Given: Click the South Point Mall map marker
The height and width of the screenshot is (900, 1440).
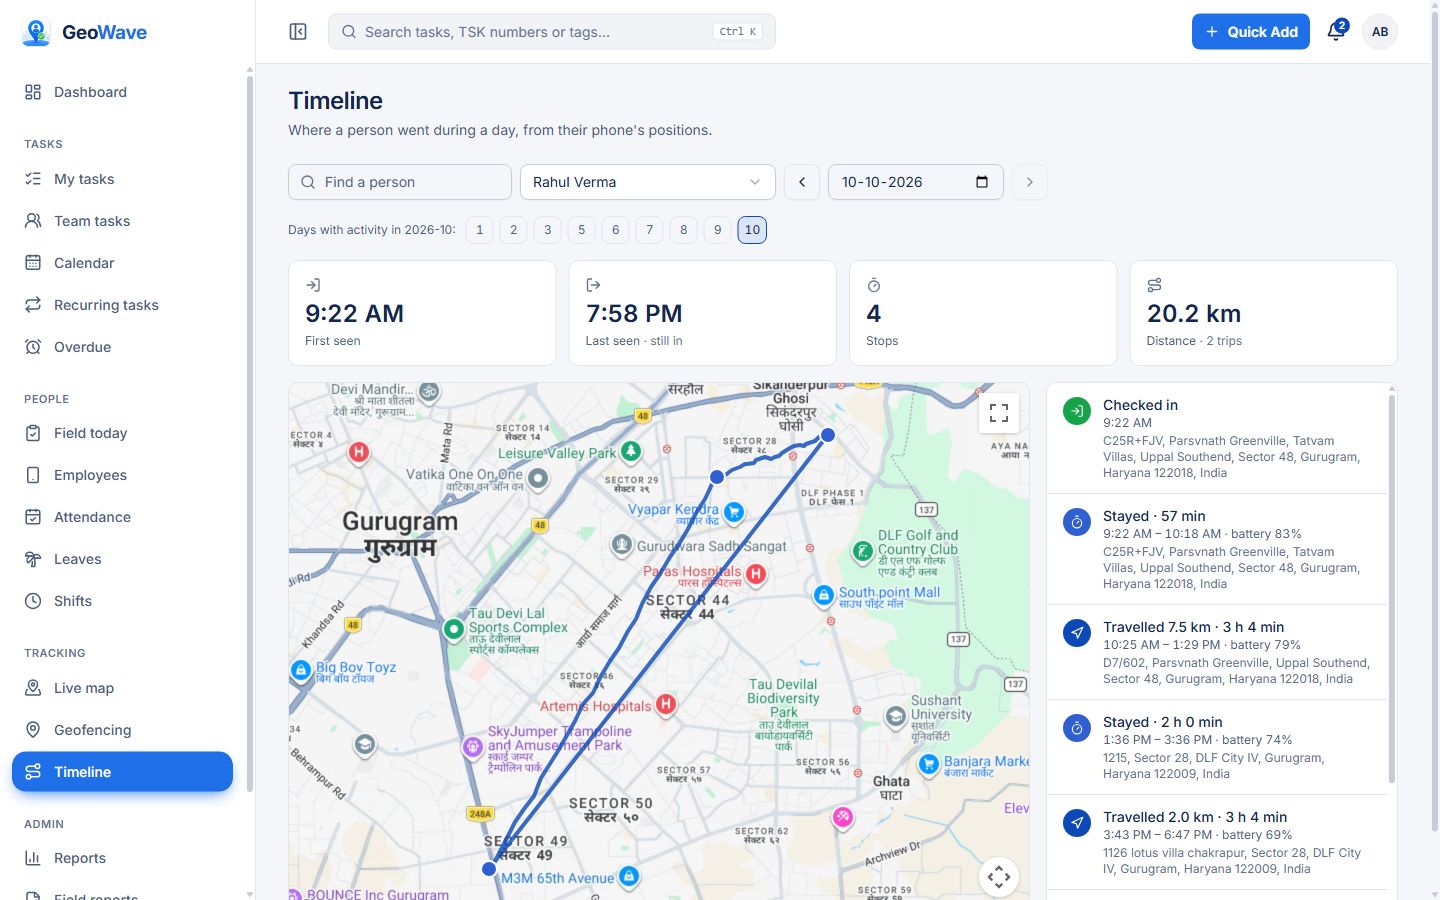Looking at the screenshot, I should click(x=823, y=596).
